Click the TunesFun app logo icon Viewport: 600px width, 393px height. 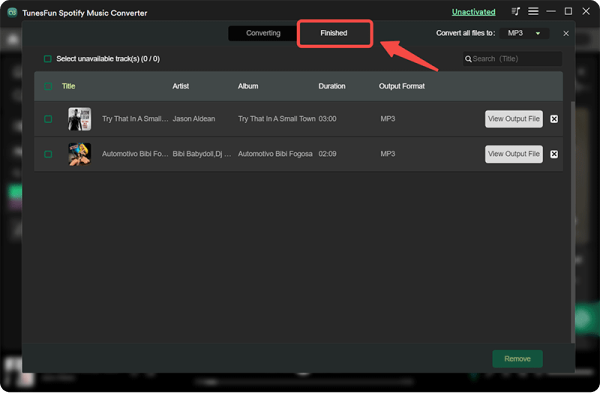(12, 12)
